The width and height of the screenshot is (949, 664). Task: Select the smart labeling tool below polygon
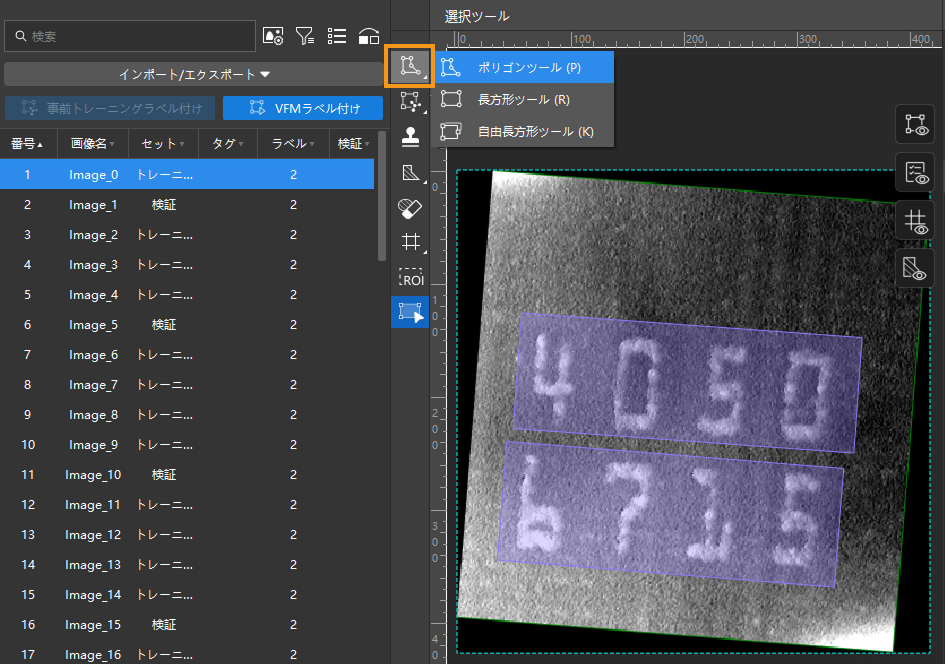(410, 102)
